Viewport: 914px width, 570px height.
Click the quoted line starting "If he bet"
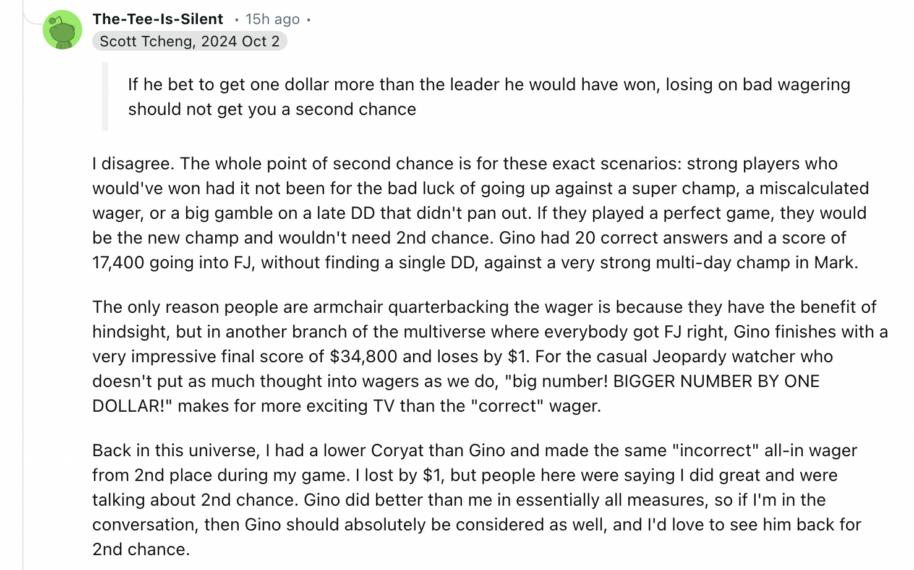[489, 85]
